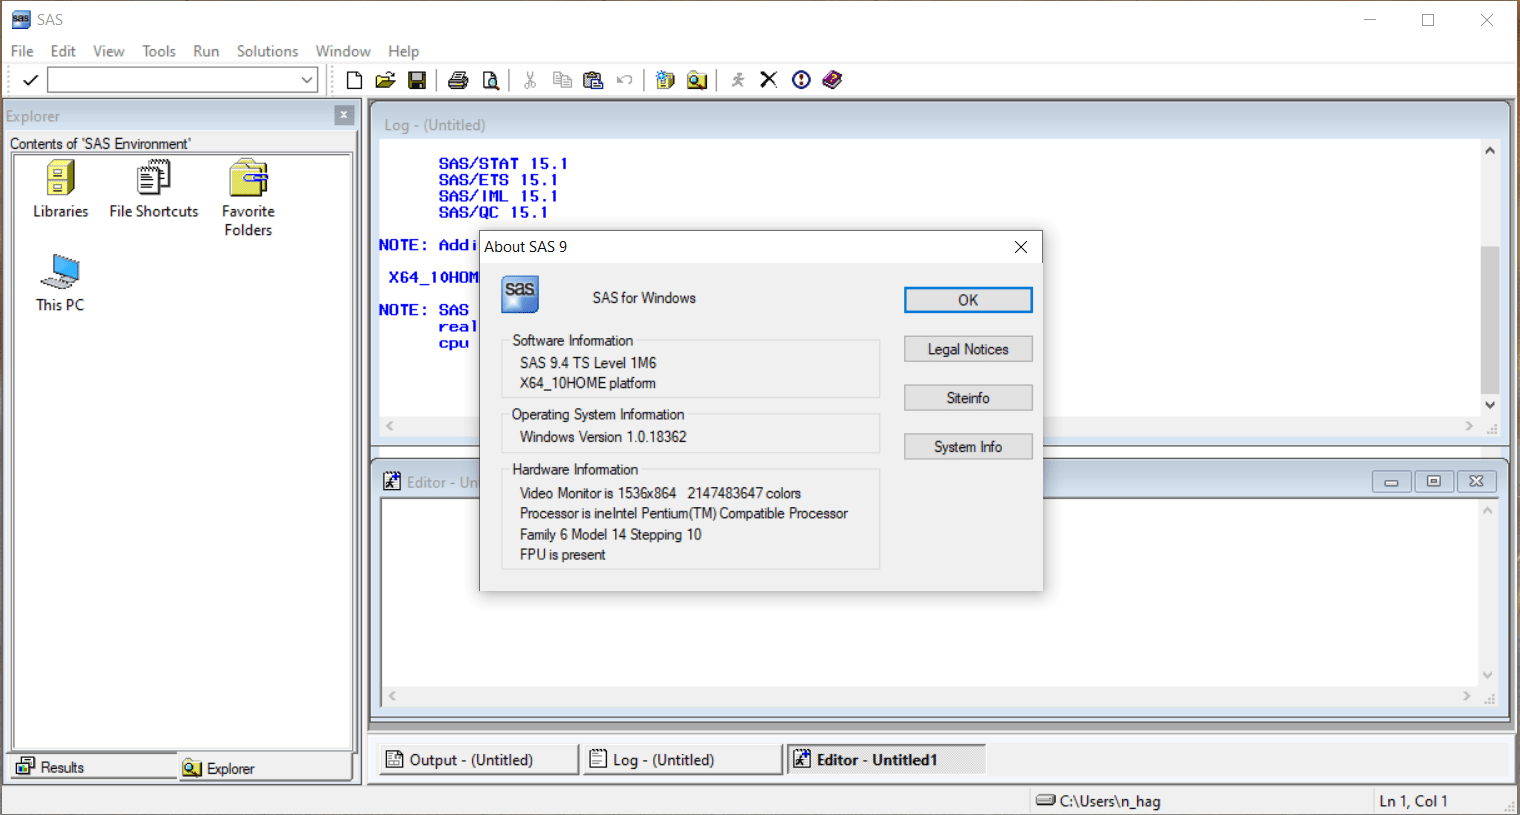The image size is (1520, 815).
Task: Click the Cut scissors icon
Action: pos(530,80)
